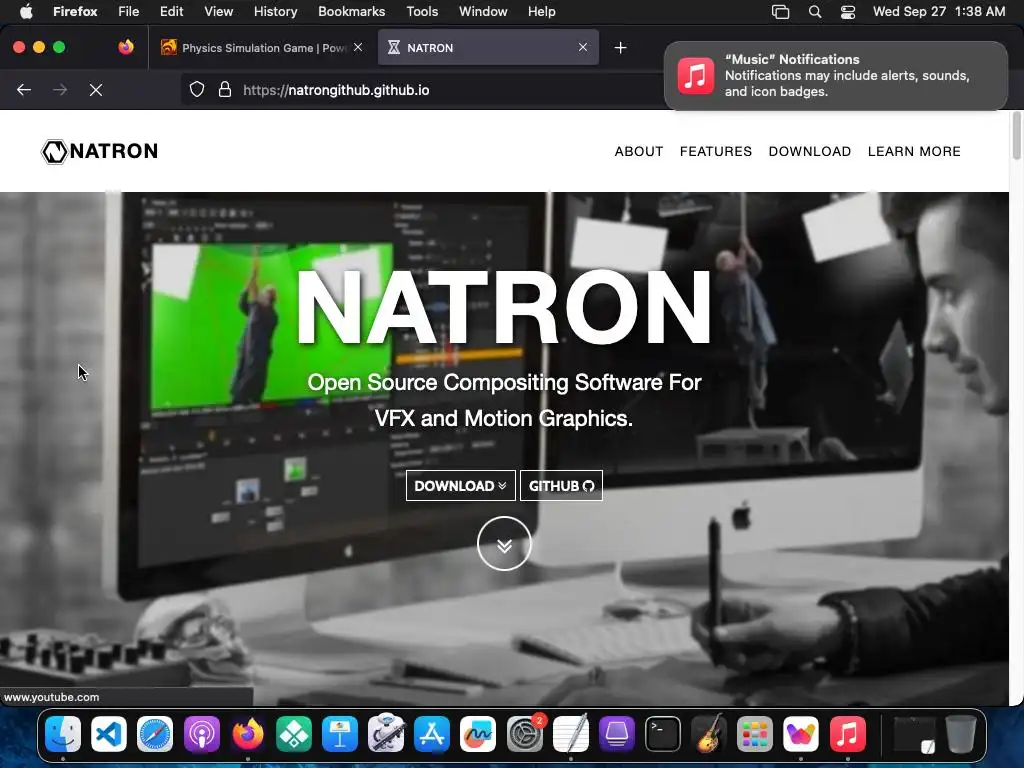Click the tracking protection shield icon
This screenshot has width=1024, height=768.
[197, 90]
